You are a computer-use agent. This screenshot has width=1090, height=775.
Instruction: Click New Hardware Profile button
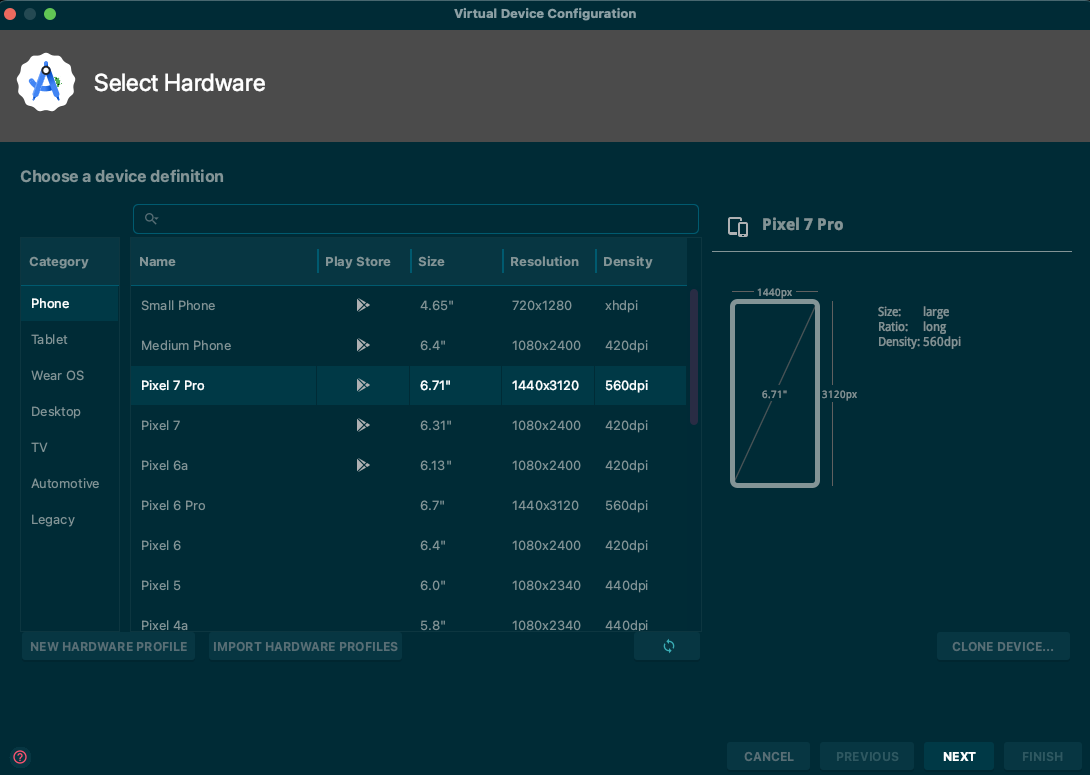[x=108, y=646]
